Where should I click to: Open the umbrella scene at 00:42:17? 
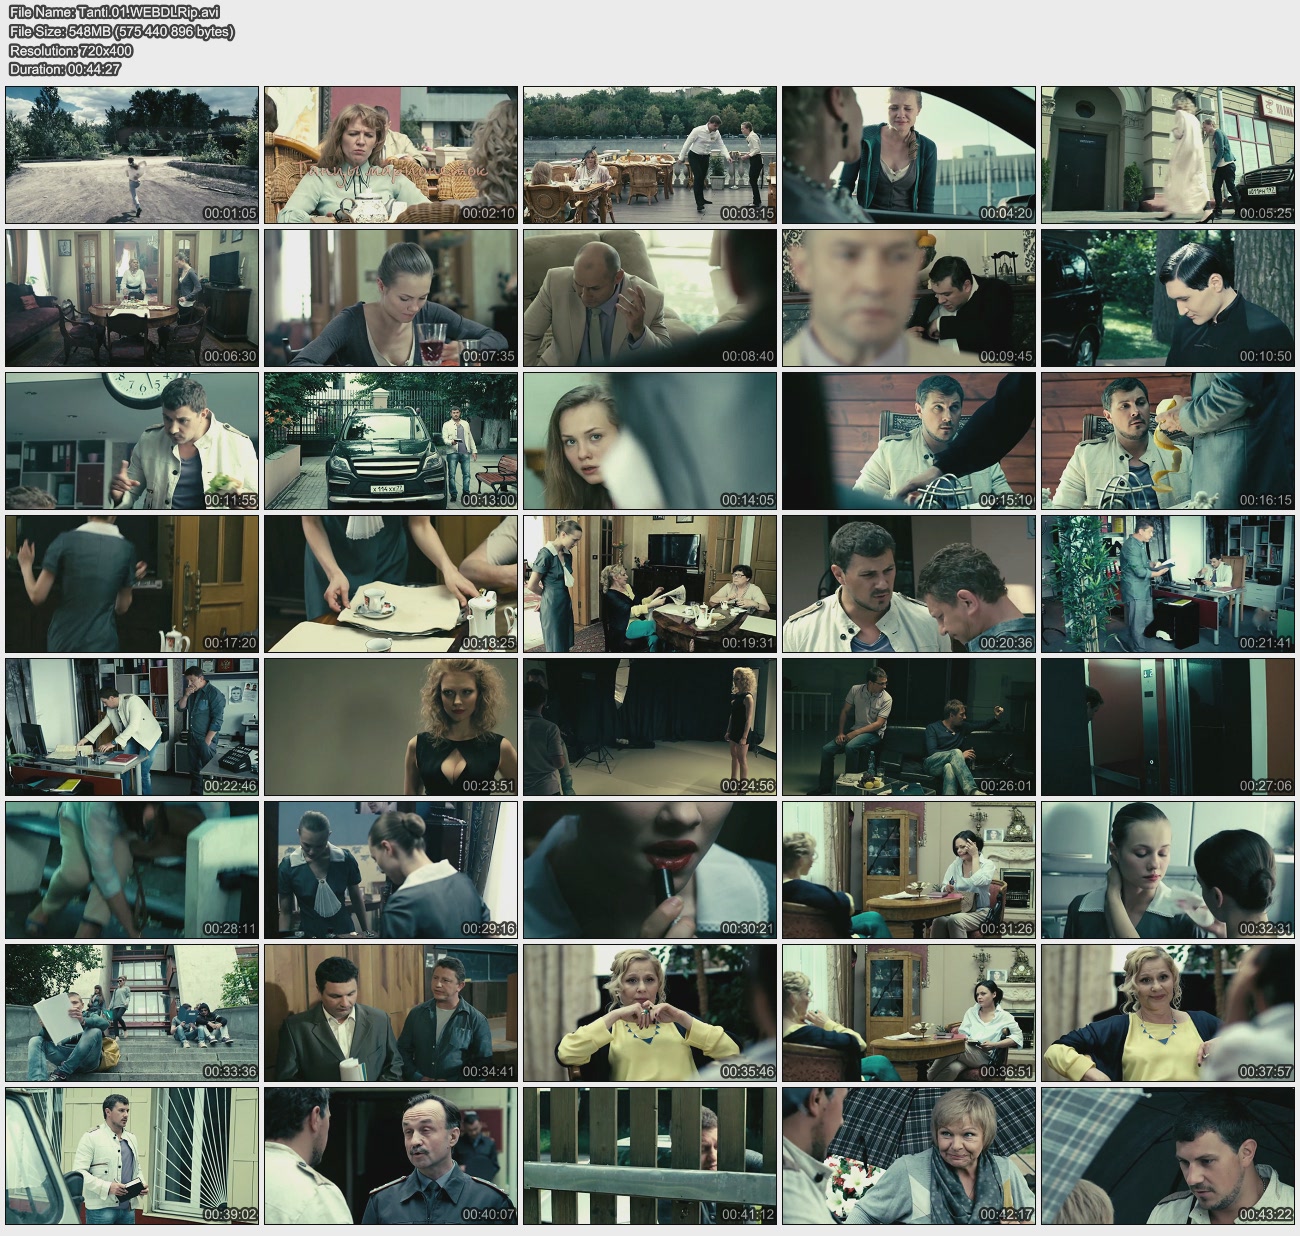point(908,1156)
